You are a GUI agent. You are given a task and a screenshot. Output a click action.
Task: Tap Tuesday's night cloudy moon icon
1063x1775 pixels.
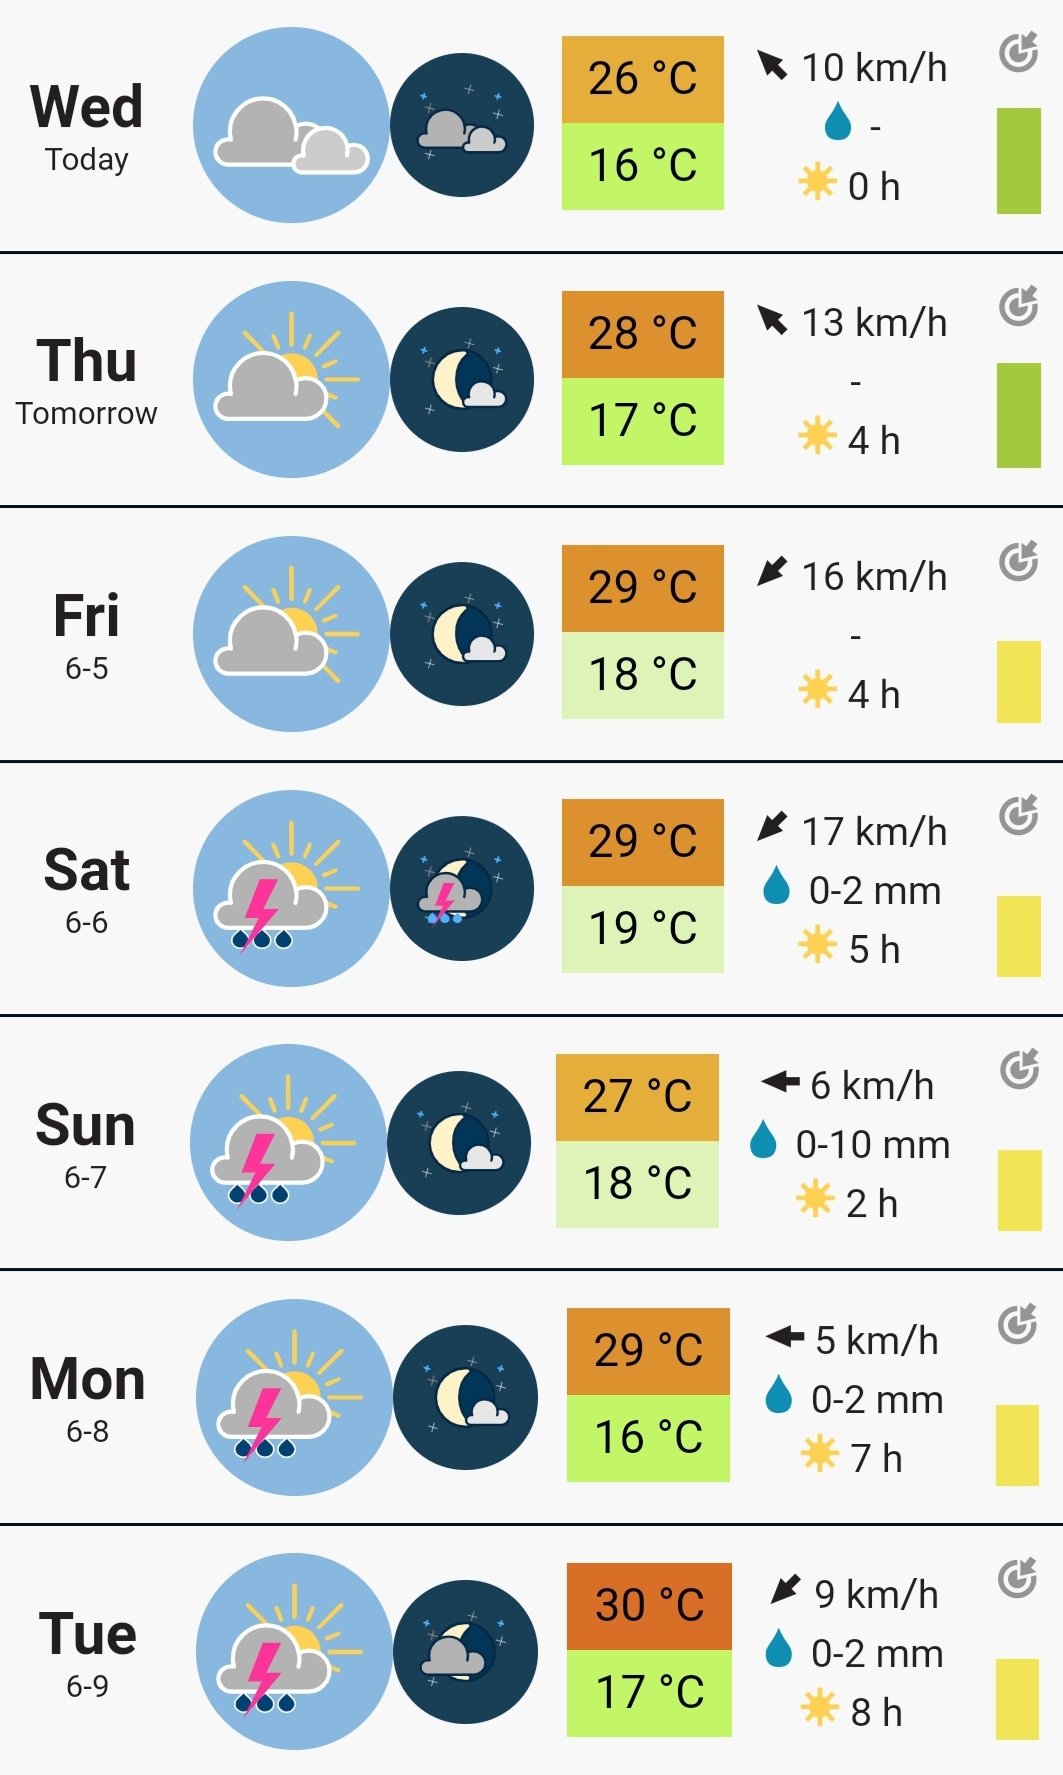(x=465, y=1651)
